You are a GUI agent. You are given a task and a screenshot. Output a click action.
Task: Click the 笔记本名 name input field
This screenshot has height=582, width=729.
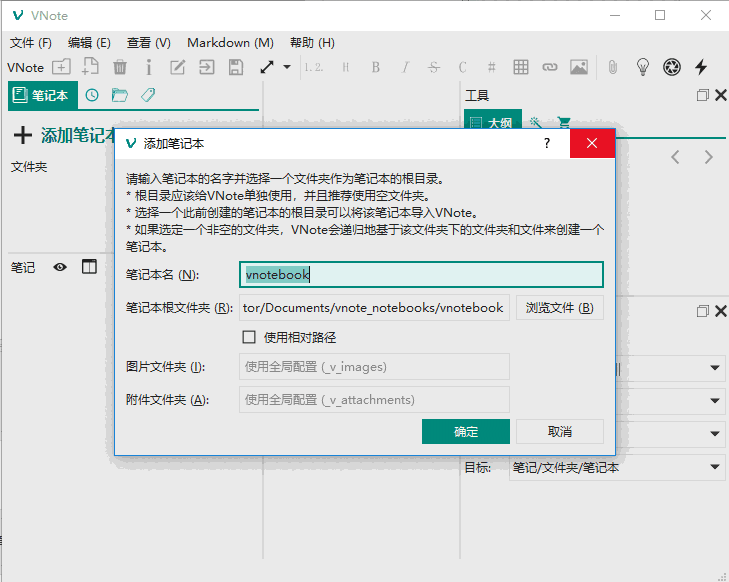(421, 274)
